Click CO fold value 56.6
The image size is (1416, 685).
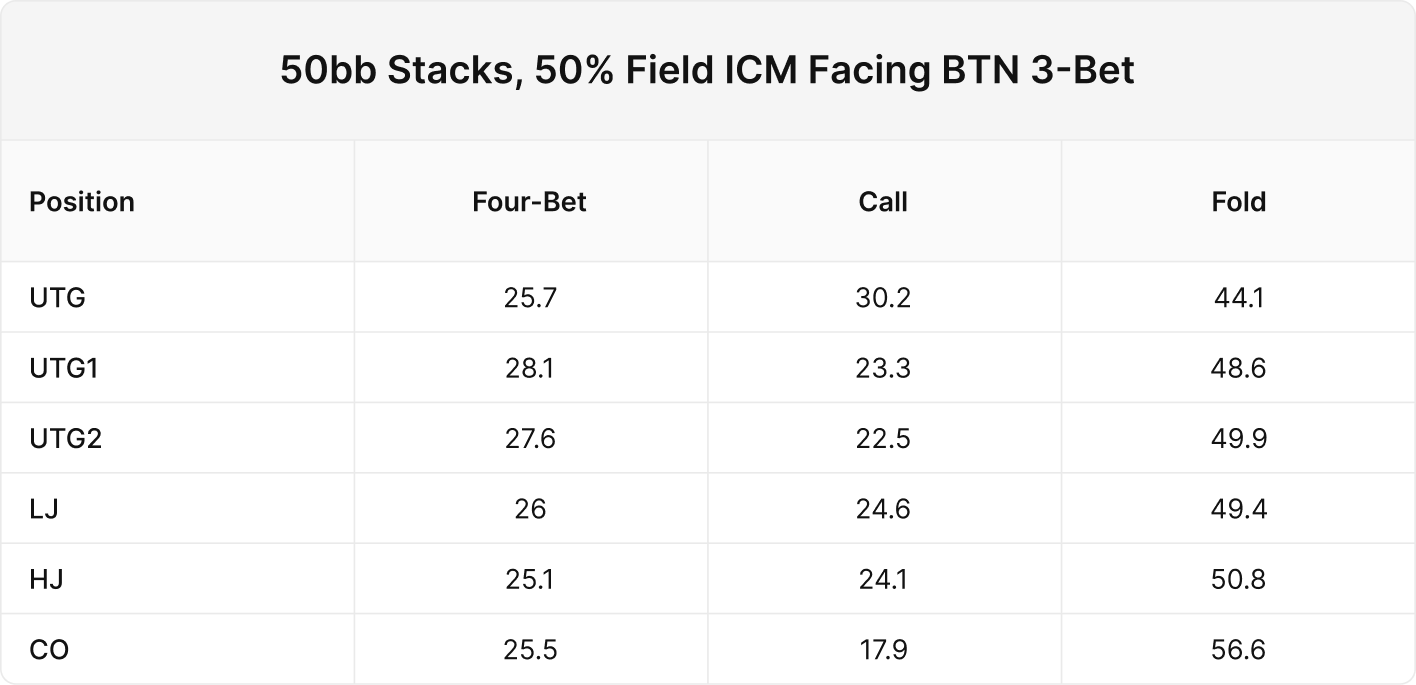coord(1238,650)
